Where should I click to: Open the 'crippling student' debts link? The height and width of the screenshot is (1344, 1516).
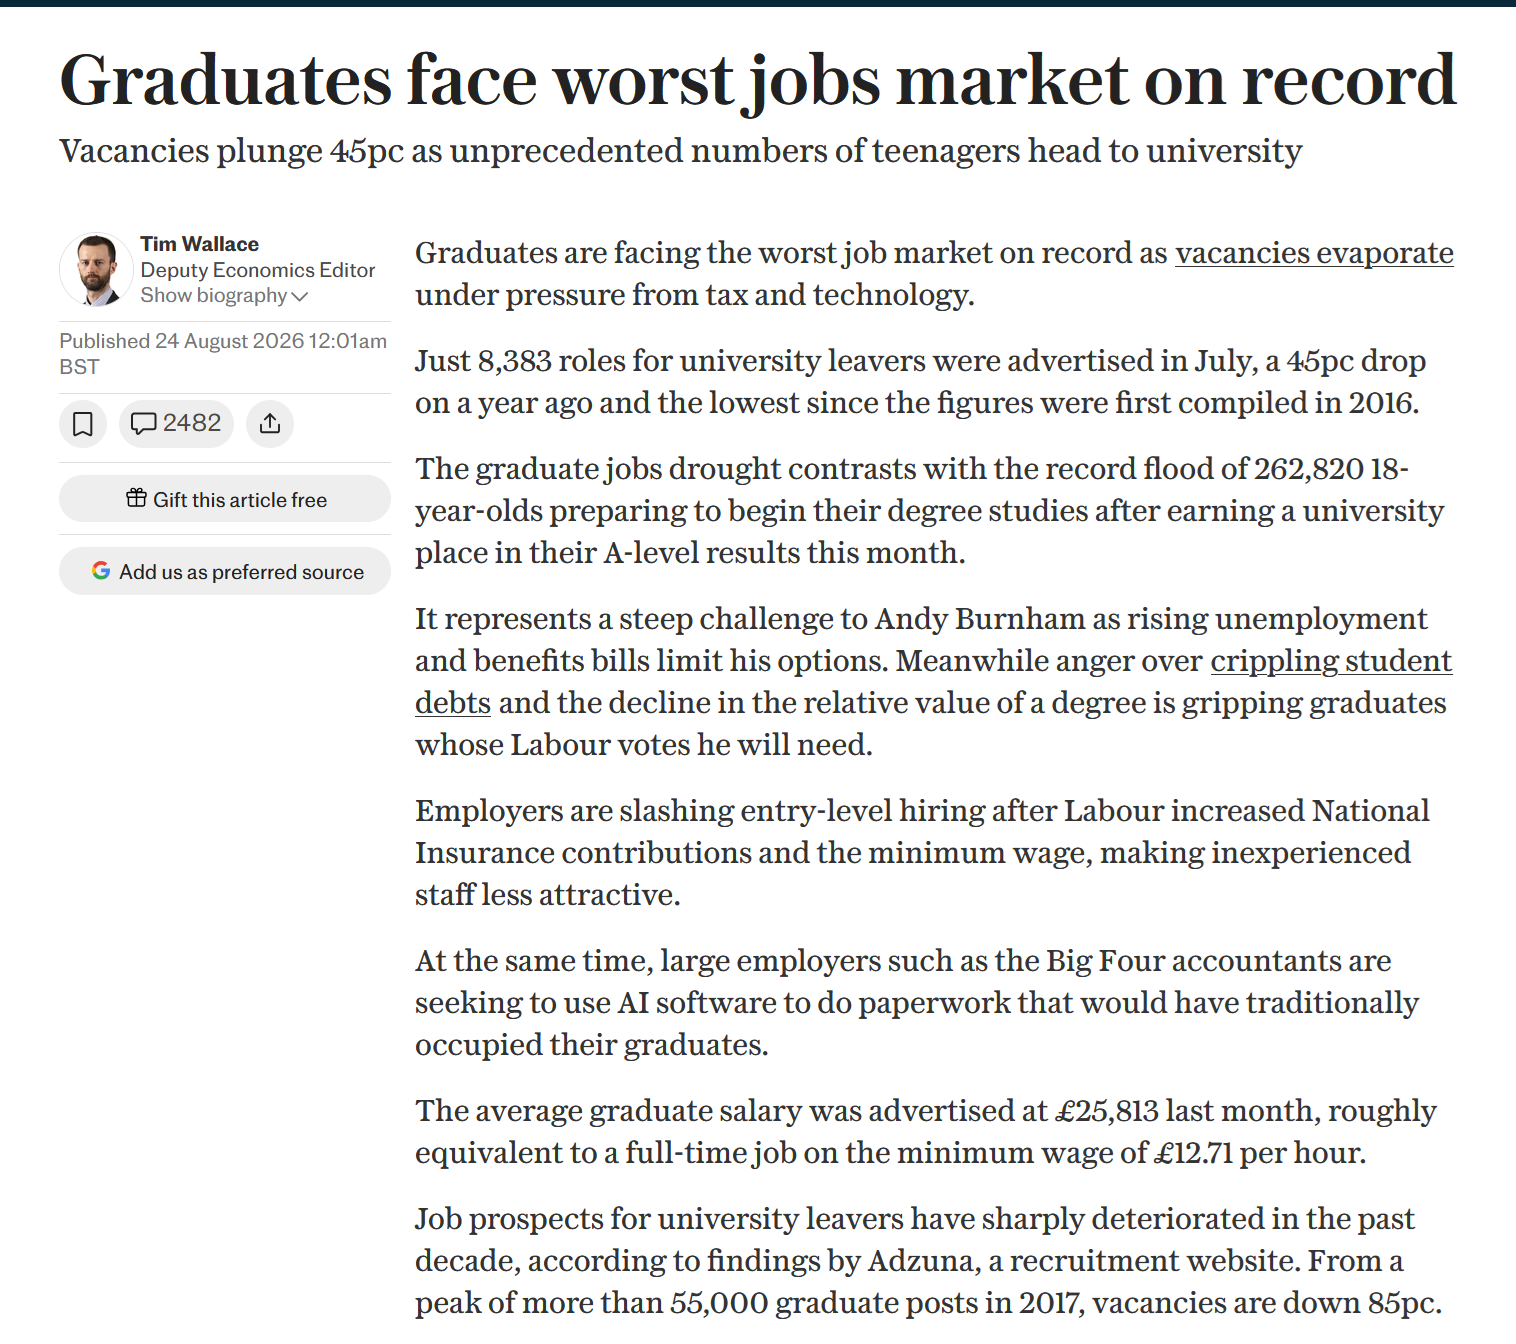(1331, 661)
